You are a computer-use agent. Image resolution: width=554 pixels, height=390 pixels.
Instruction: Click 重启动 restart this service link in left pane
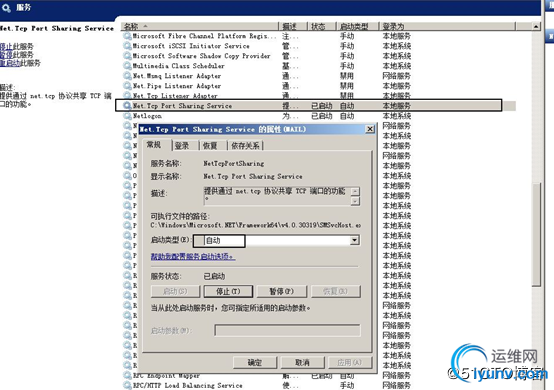pyautogui.click(x=10, y=63)
